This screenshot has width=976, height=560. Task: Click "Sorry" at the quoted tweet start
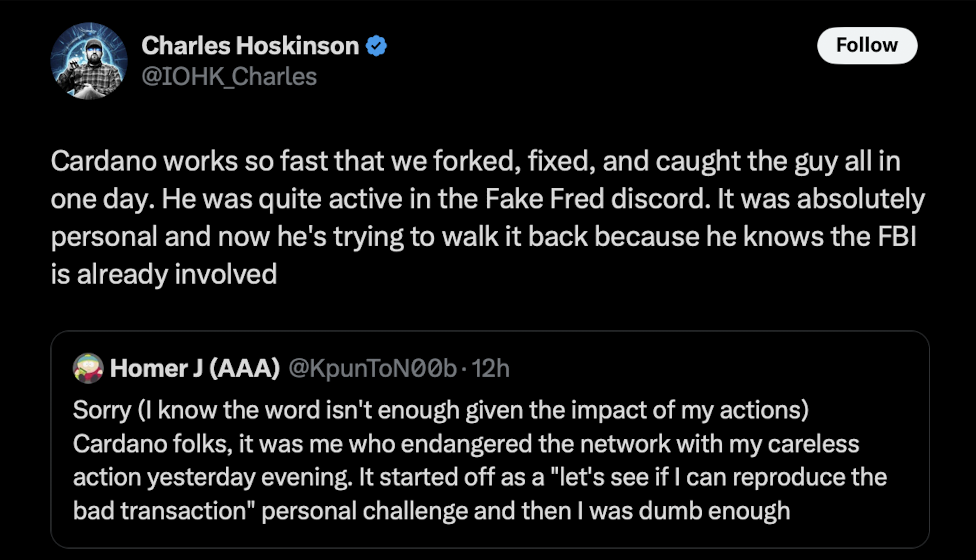click(x=101, y=411)
